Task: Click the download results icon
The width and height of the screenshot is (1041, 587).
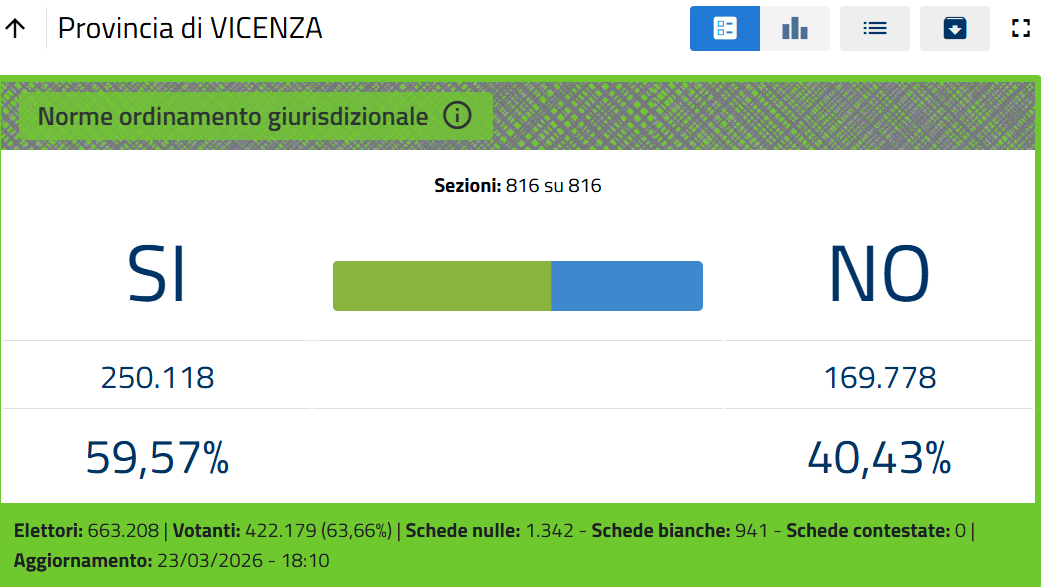Action: tap(955, 28)
